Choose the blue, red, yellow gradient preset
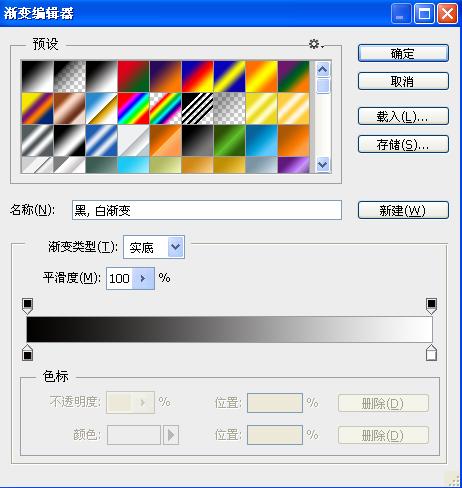The image size is (462, 488). click(x=198, y=76)
